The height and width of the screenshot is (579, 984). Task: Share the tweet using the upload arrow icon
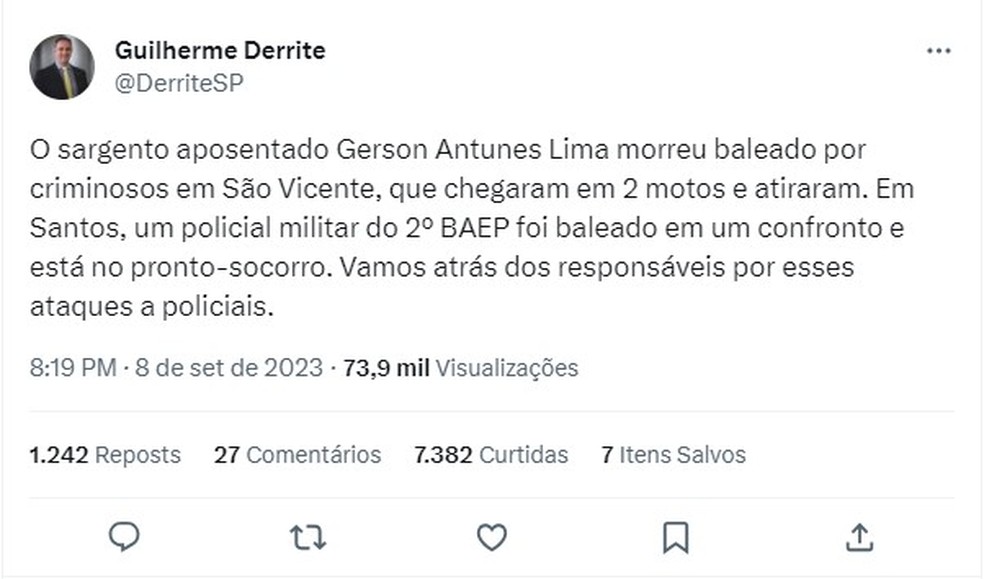(859, 537)
